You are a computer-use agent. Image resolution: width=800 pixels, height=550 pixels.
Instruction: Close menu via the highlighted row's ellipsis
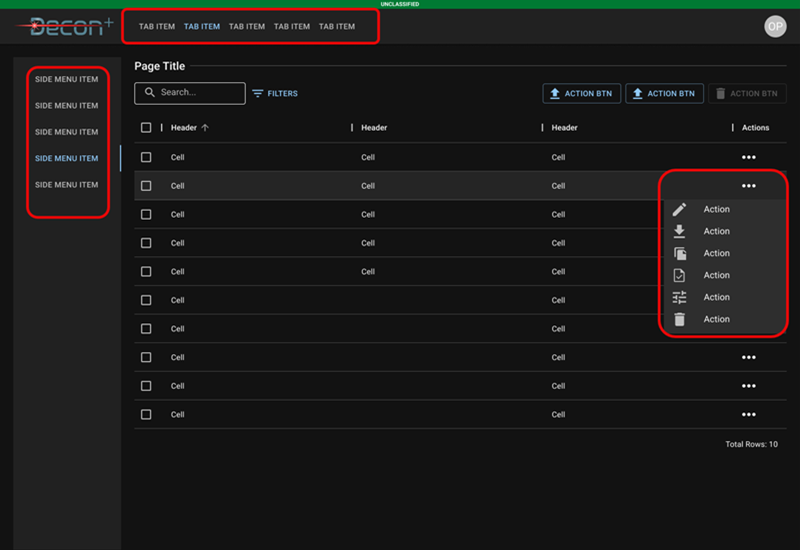coord(748,186)
